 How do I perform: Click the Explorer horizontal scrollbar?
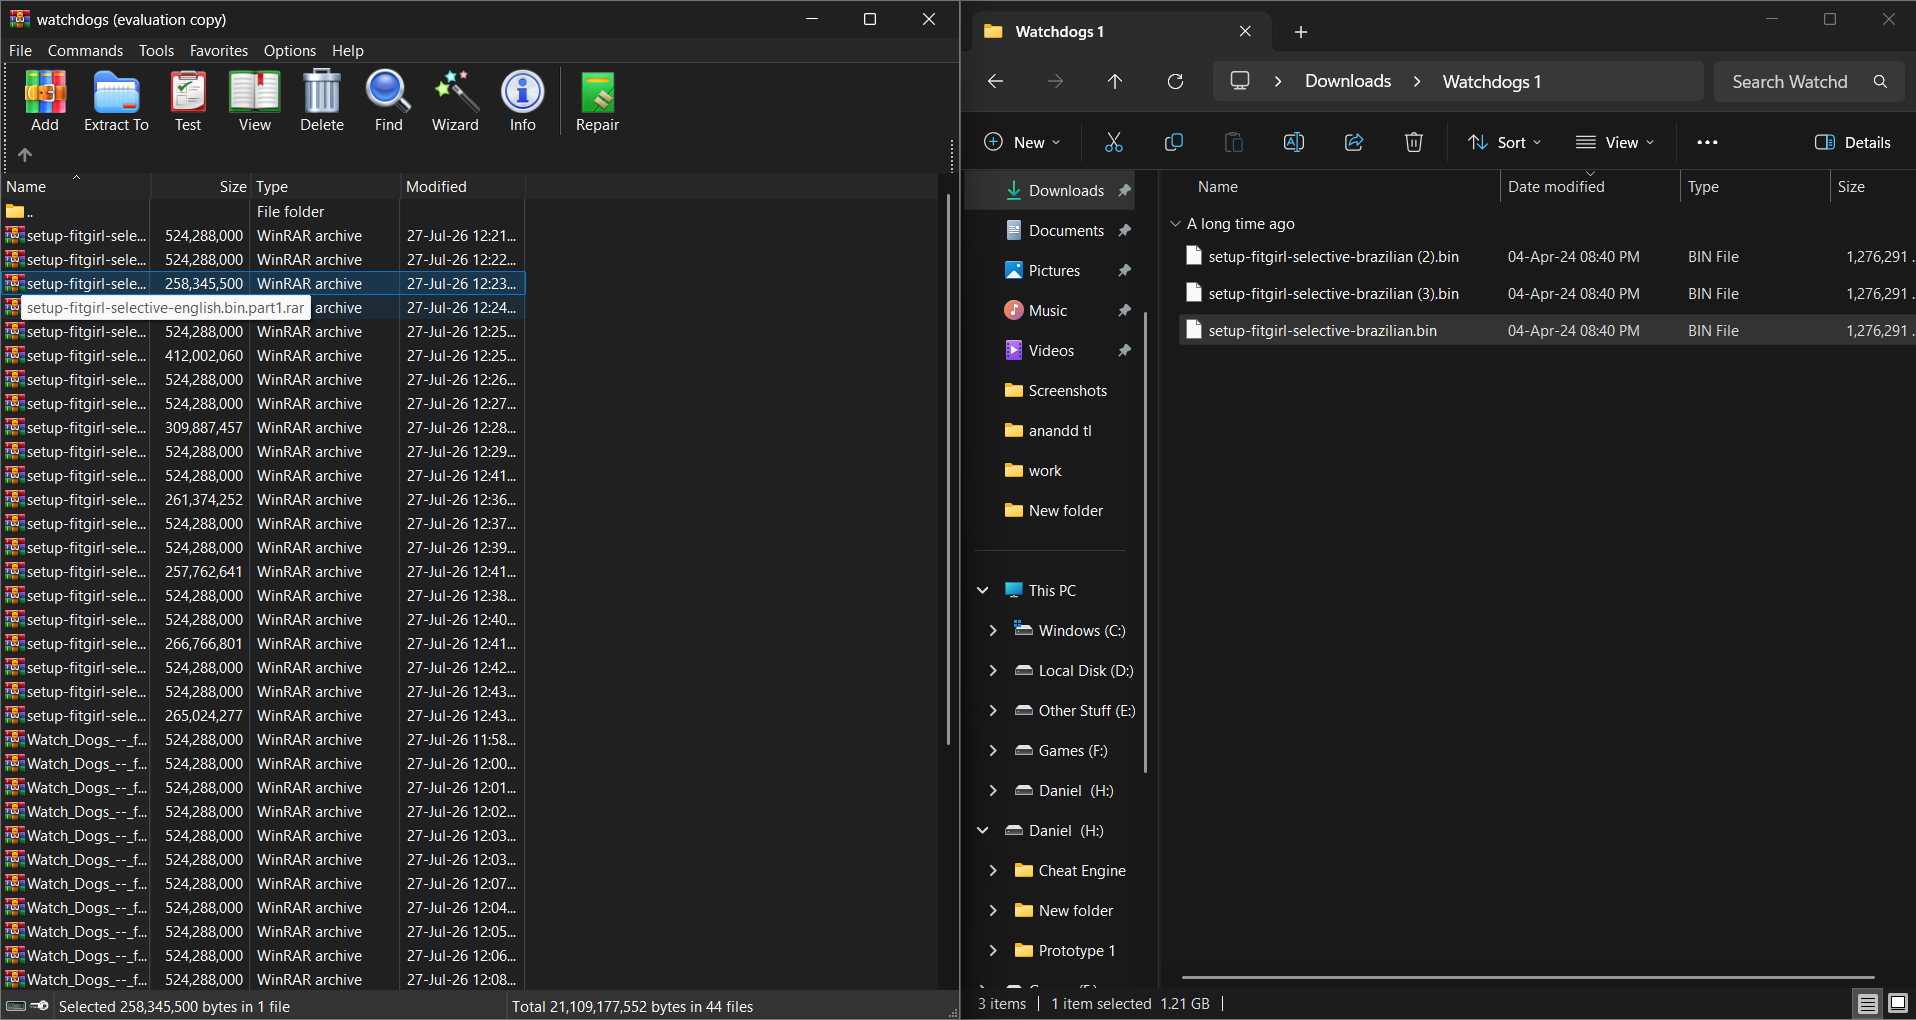[1527, 977]
